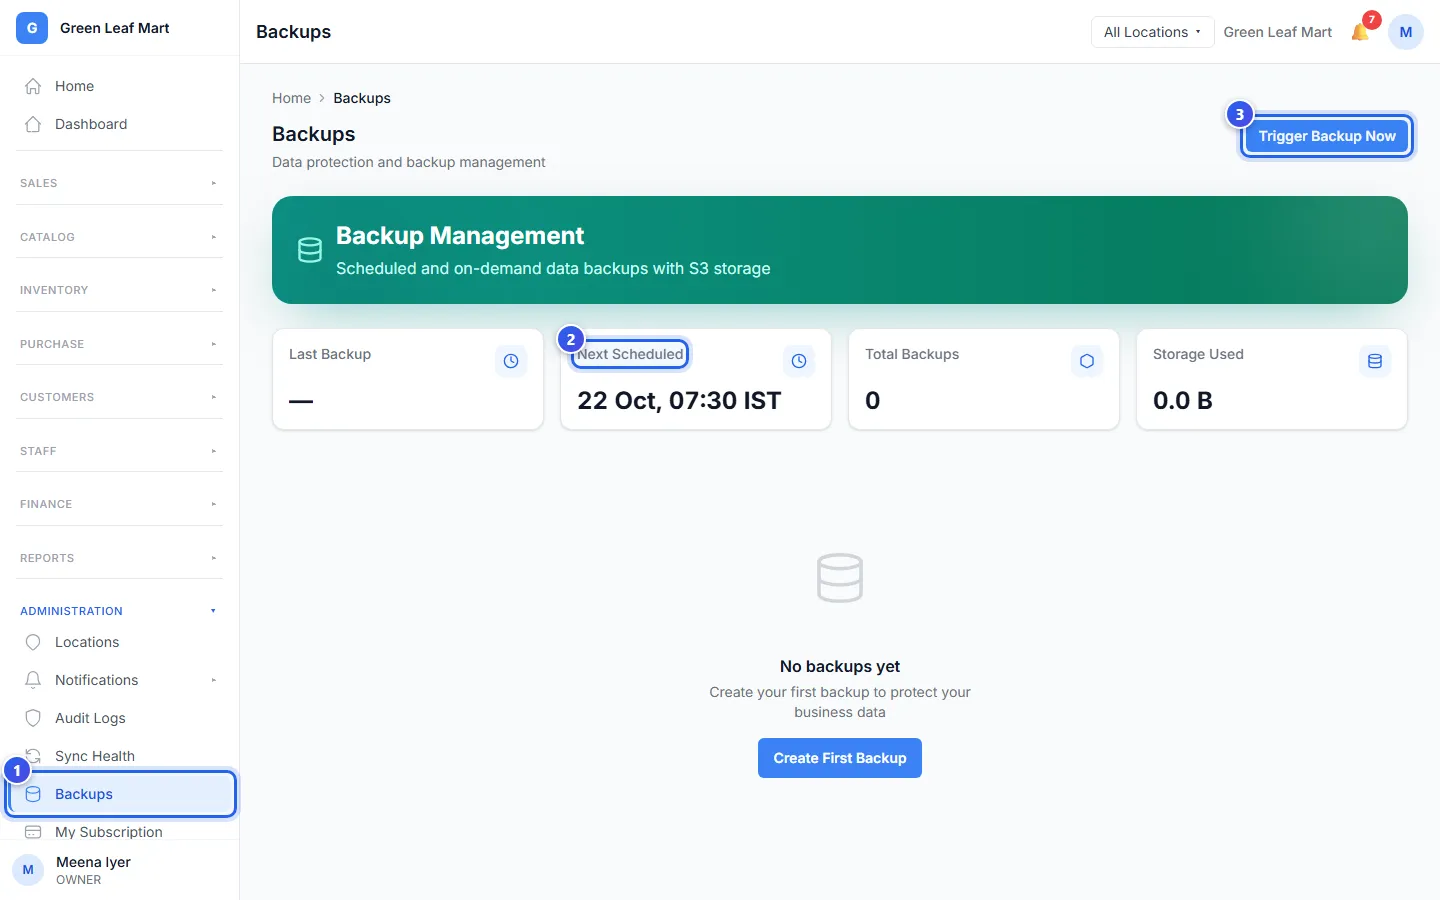Viewport: 1440px width, 900px height.
Task: Expand the Sales section
Action: (119, 183)
